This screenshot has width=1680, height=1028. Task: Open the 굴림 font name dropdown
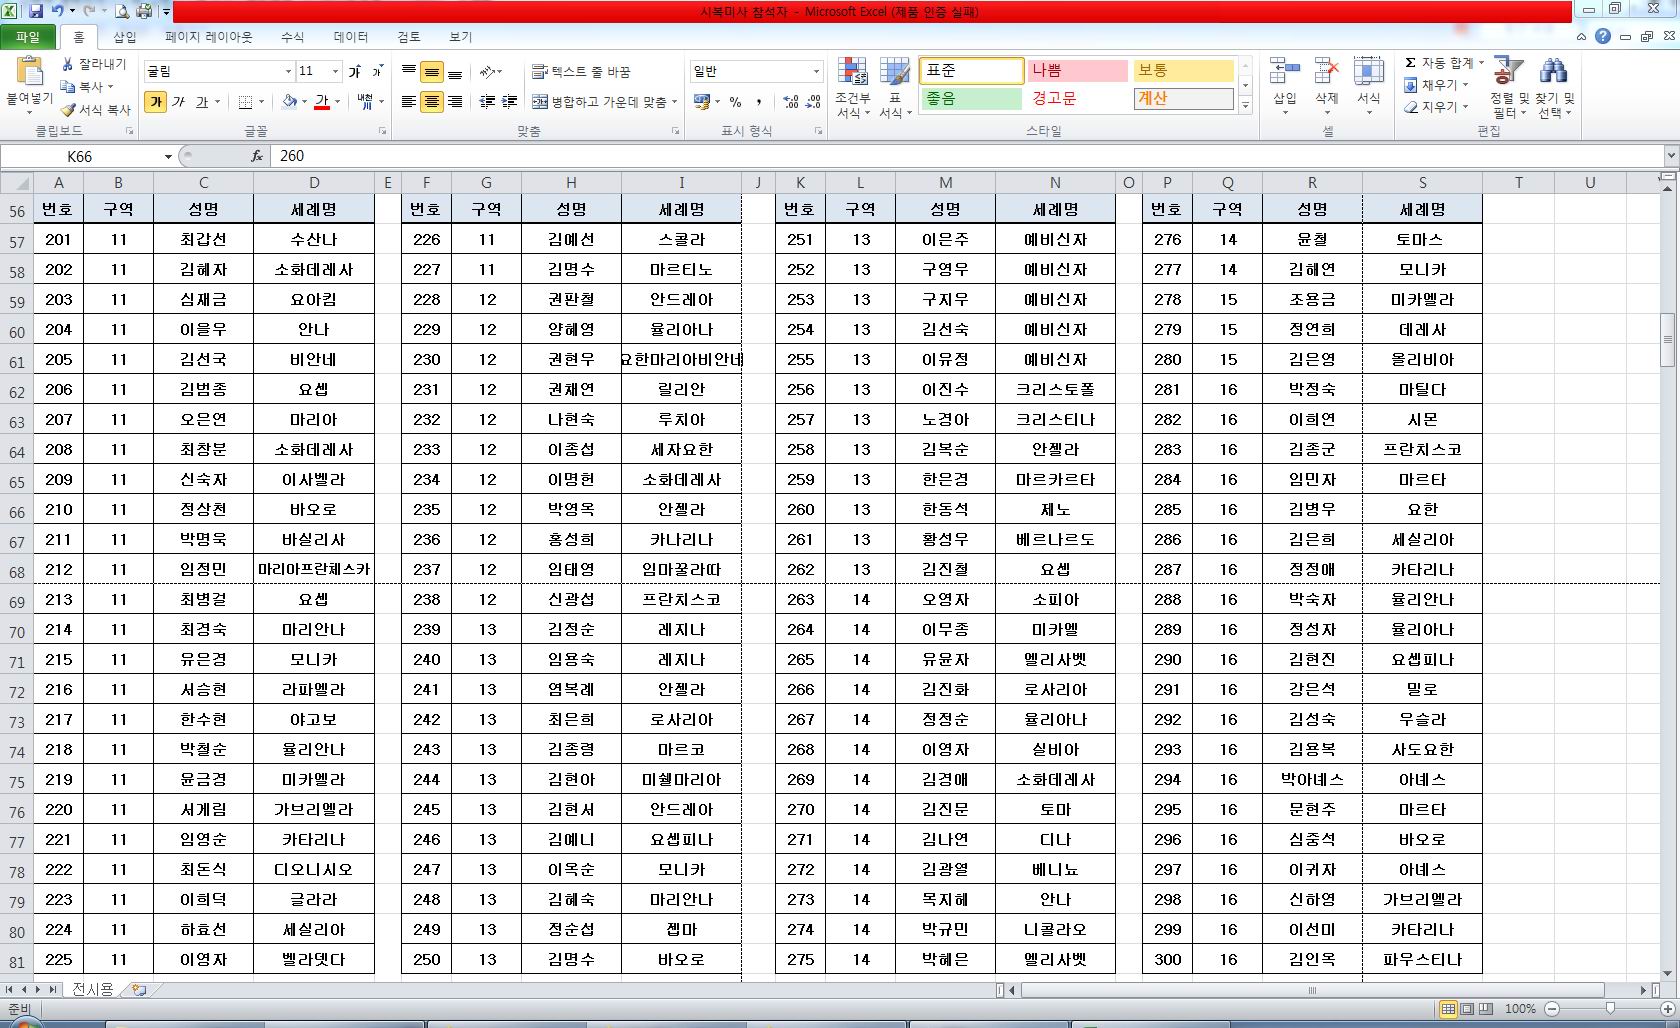[288, 71]
